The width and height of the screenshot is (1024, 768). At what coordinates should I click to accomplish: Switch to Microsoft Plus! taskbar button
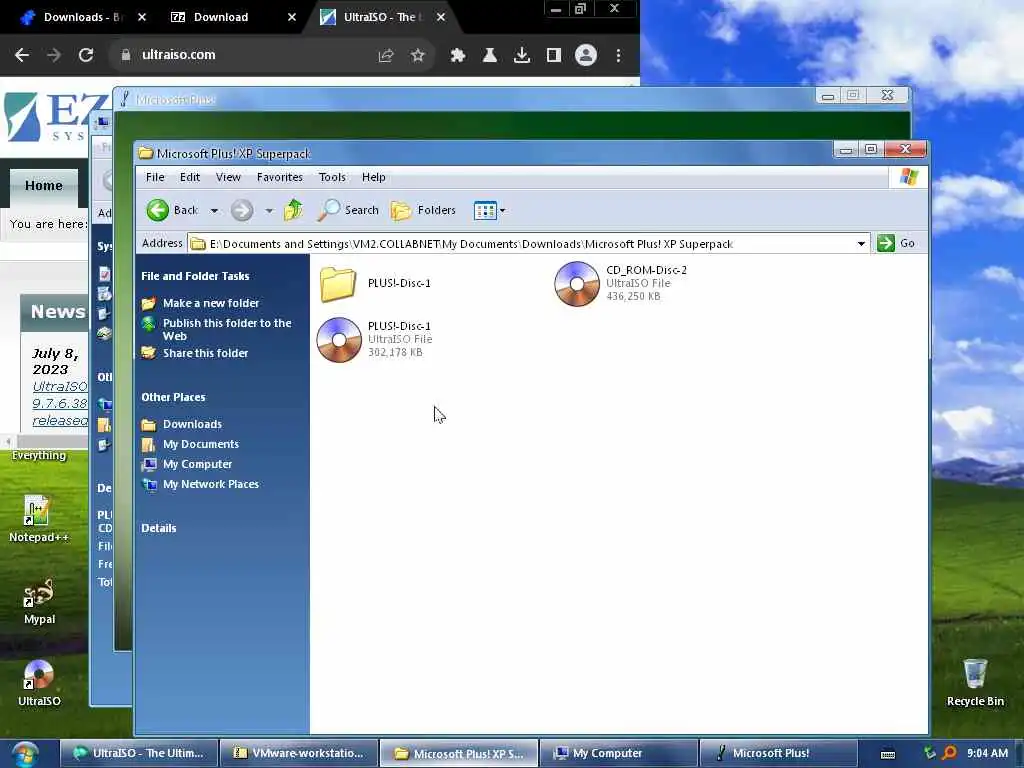coord(778,753)
